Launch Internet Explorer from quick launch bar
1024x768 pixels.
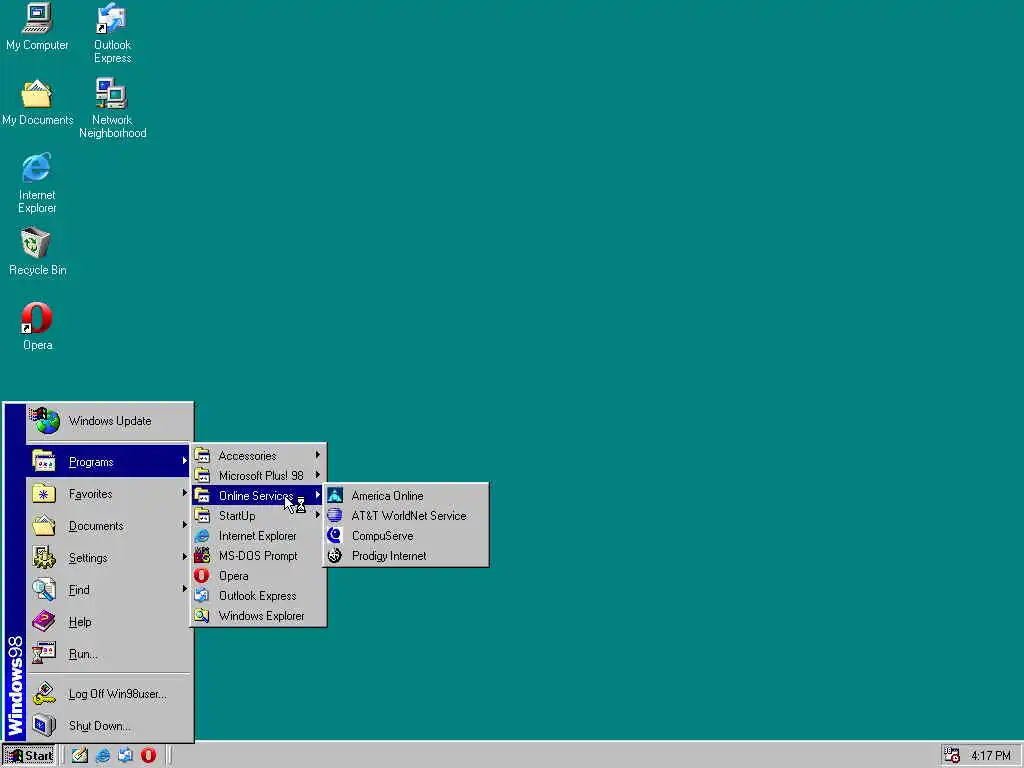[103, 756]
